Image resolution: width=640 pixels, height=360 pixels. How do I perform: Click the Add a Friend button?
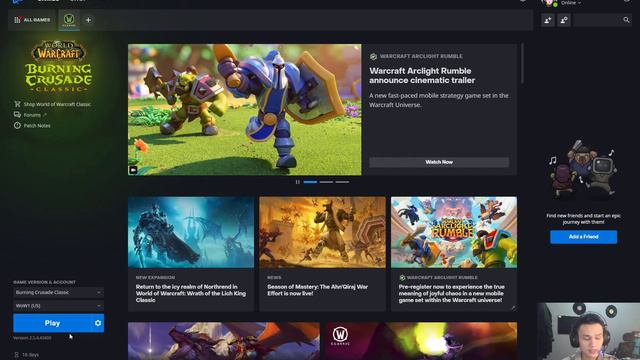click(x=583, y=237)
